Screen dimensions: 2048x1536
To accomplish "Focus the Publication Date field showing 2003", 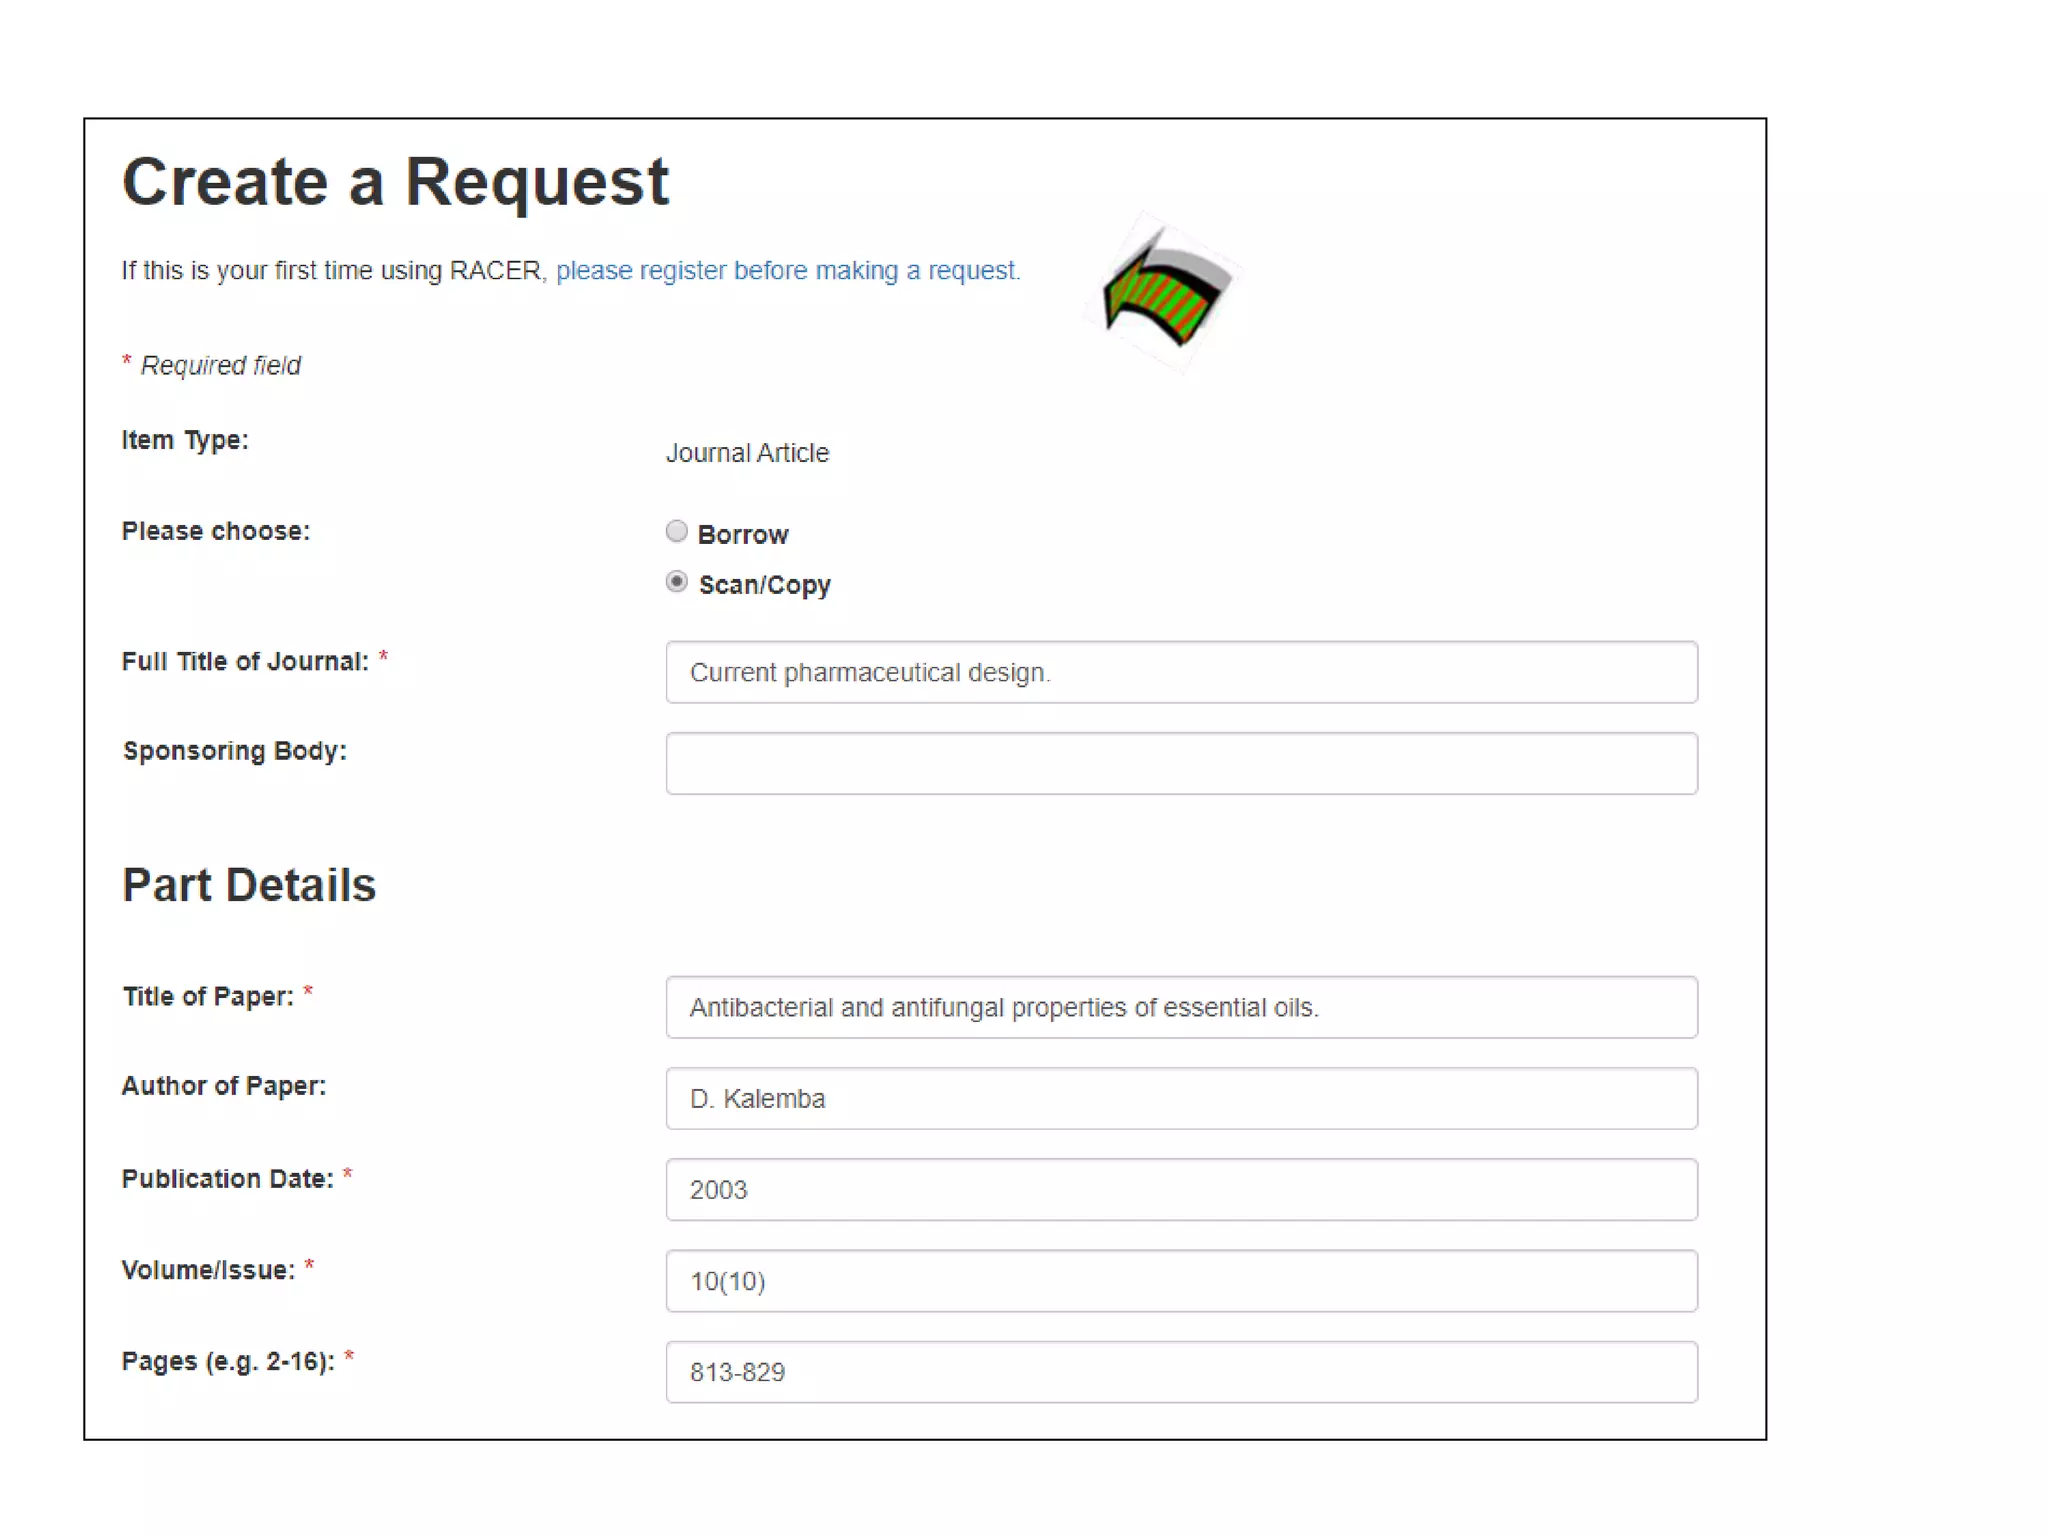I will point(1181,1190).
